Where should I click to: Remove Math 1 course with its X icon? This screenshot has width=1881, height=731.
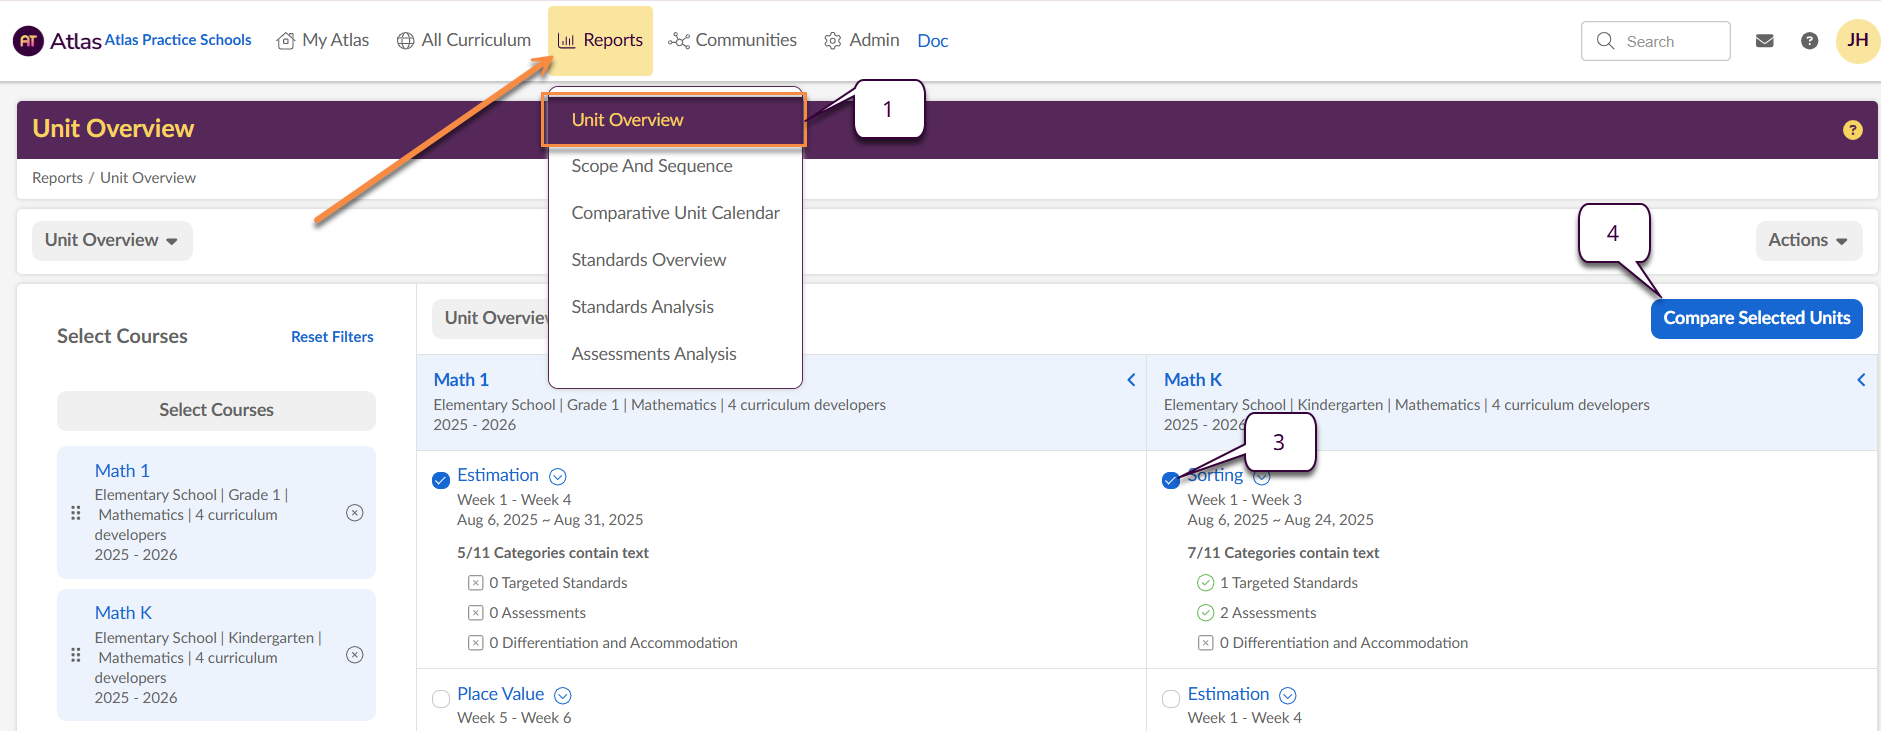click(354, 513)
